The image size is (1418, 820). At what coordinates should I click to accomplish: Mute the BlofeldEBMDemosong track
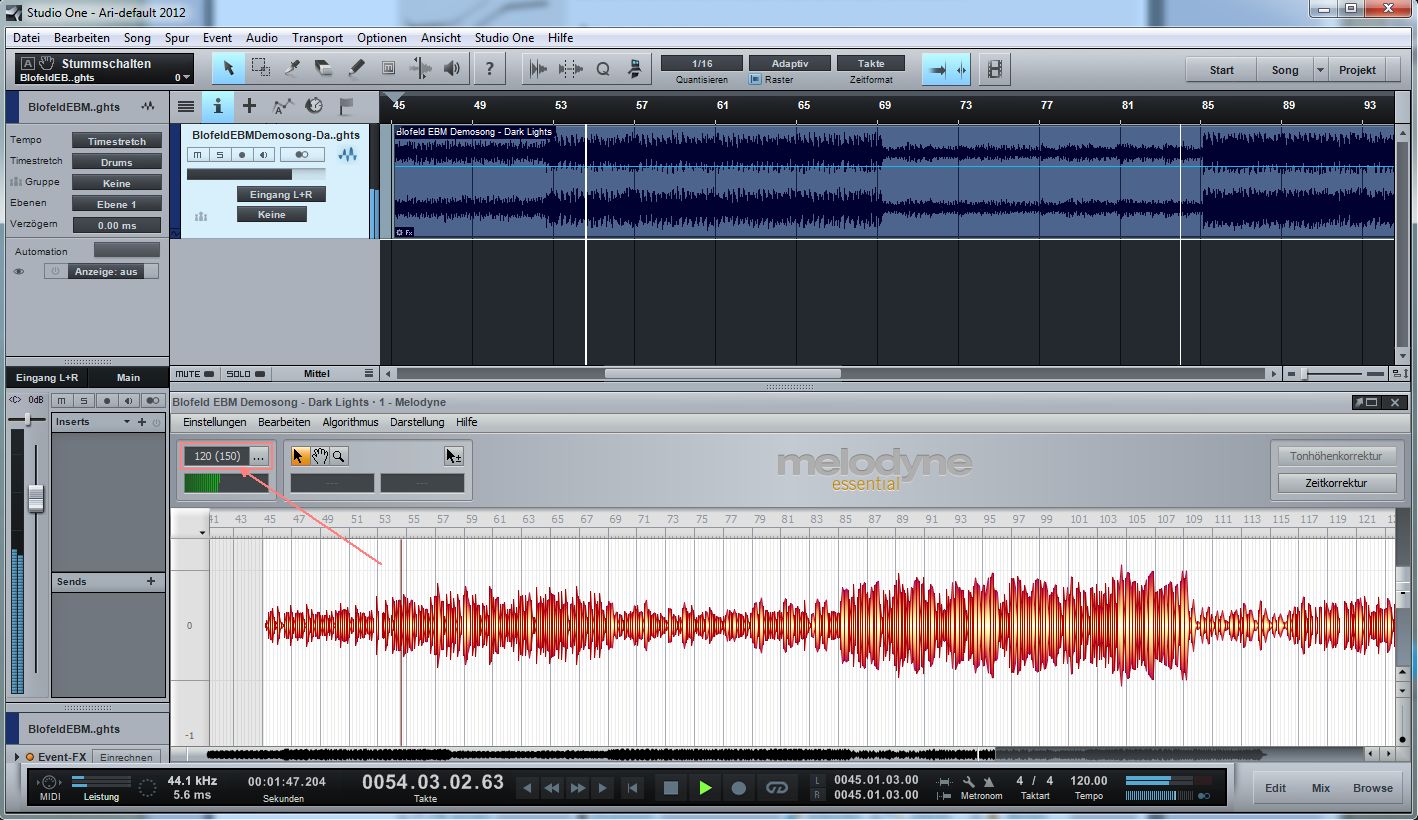tap(198, 155)
